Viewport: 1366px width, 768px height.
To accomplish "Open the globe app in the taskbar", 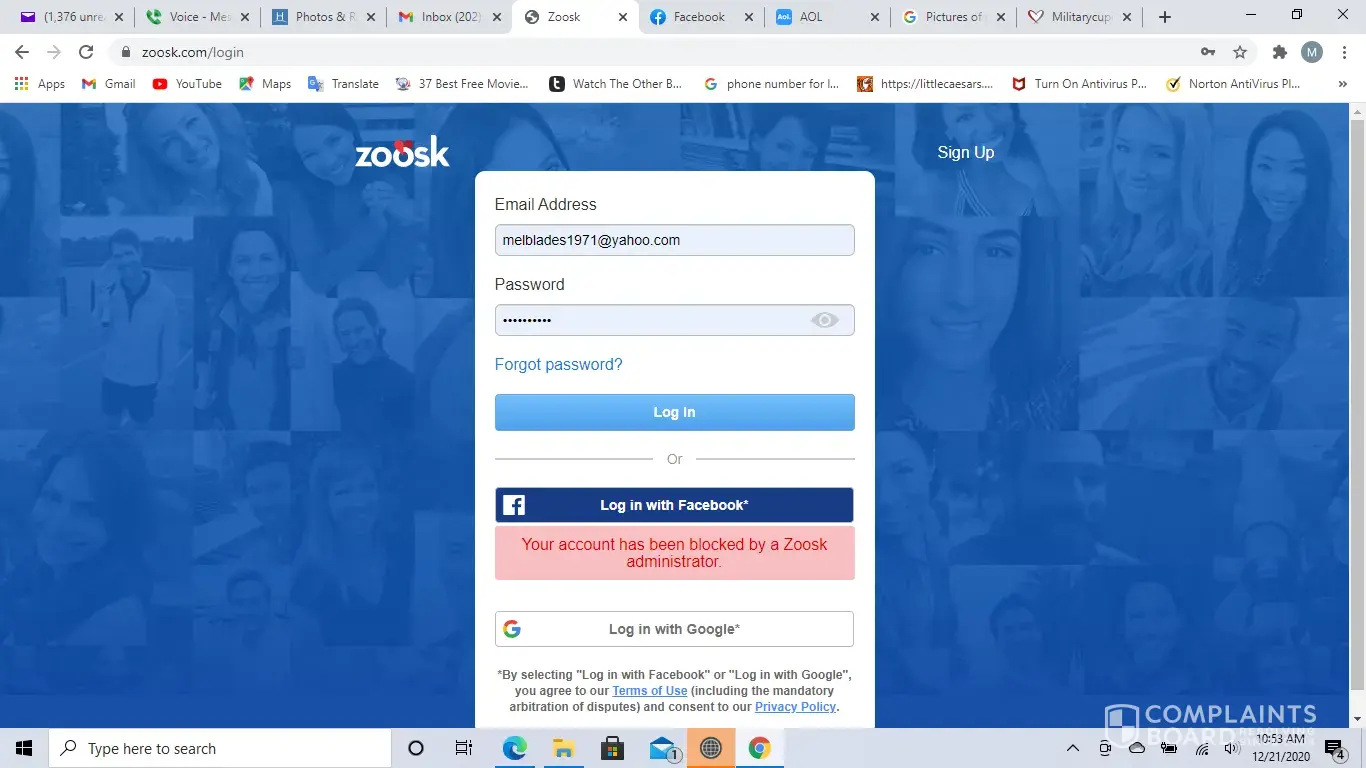I will (x=711, y=748).
